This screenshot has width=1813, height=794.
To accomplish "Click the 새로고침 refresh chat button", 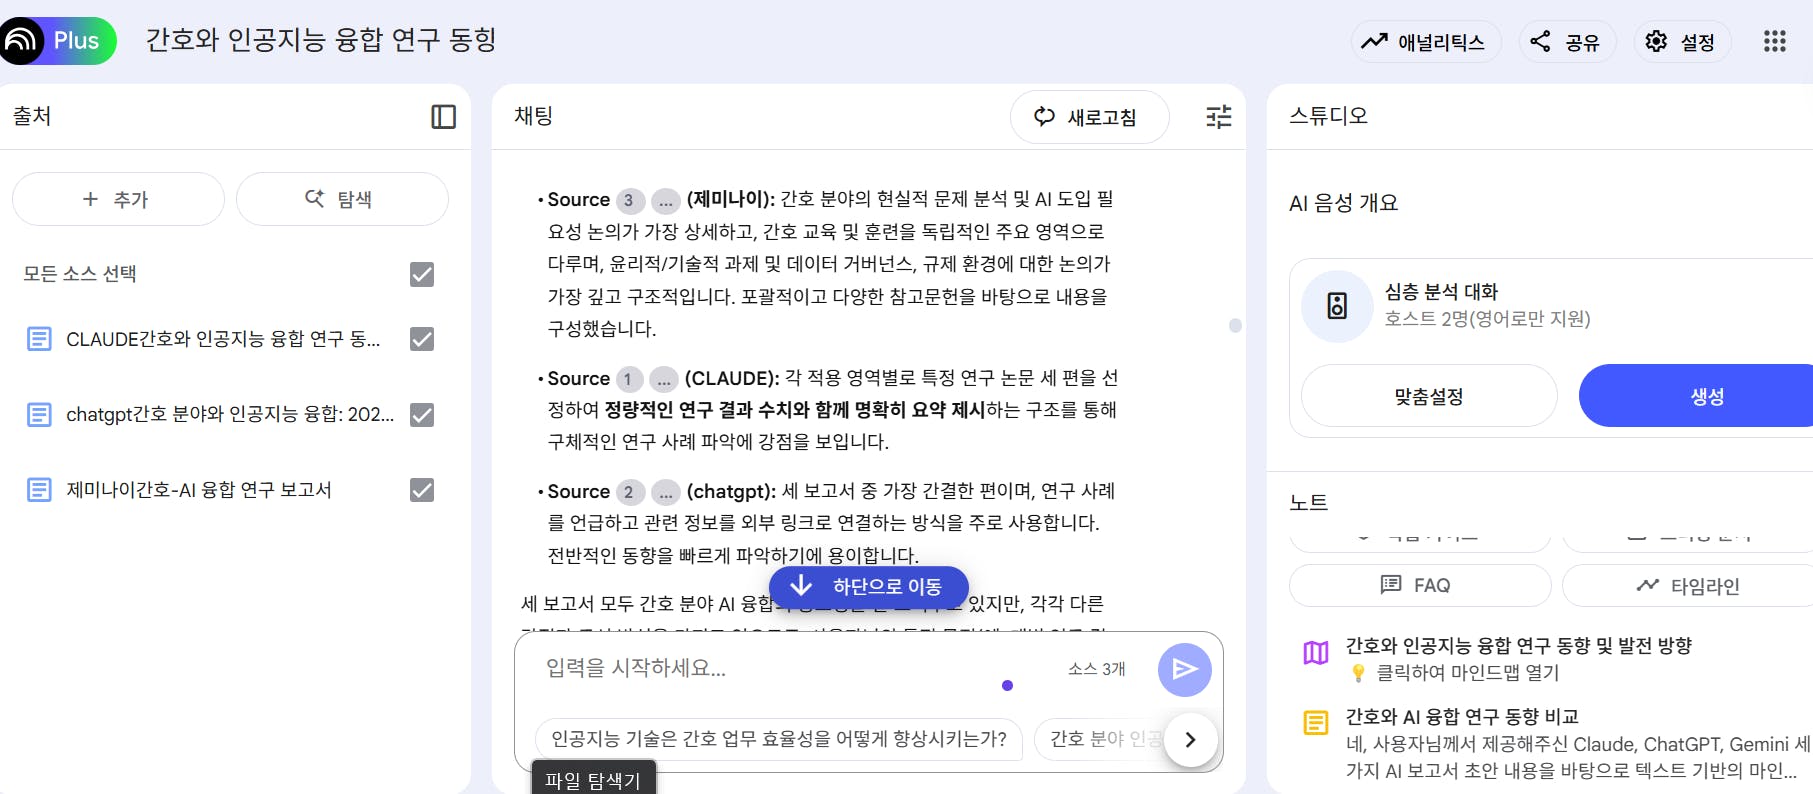I will 1089,117.
